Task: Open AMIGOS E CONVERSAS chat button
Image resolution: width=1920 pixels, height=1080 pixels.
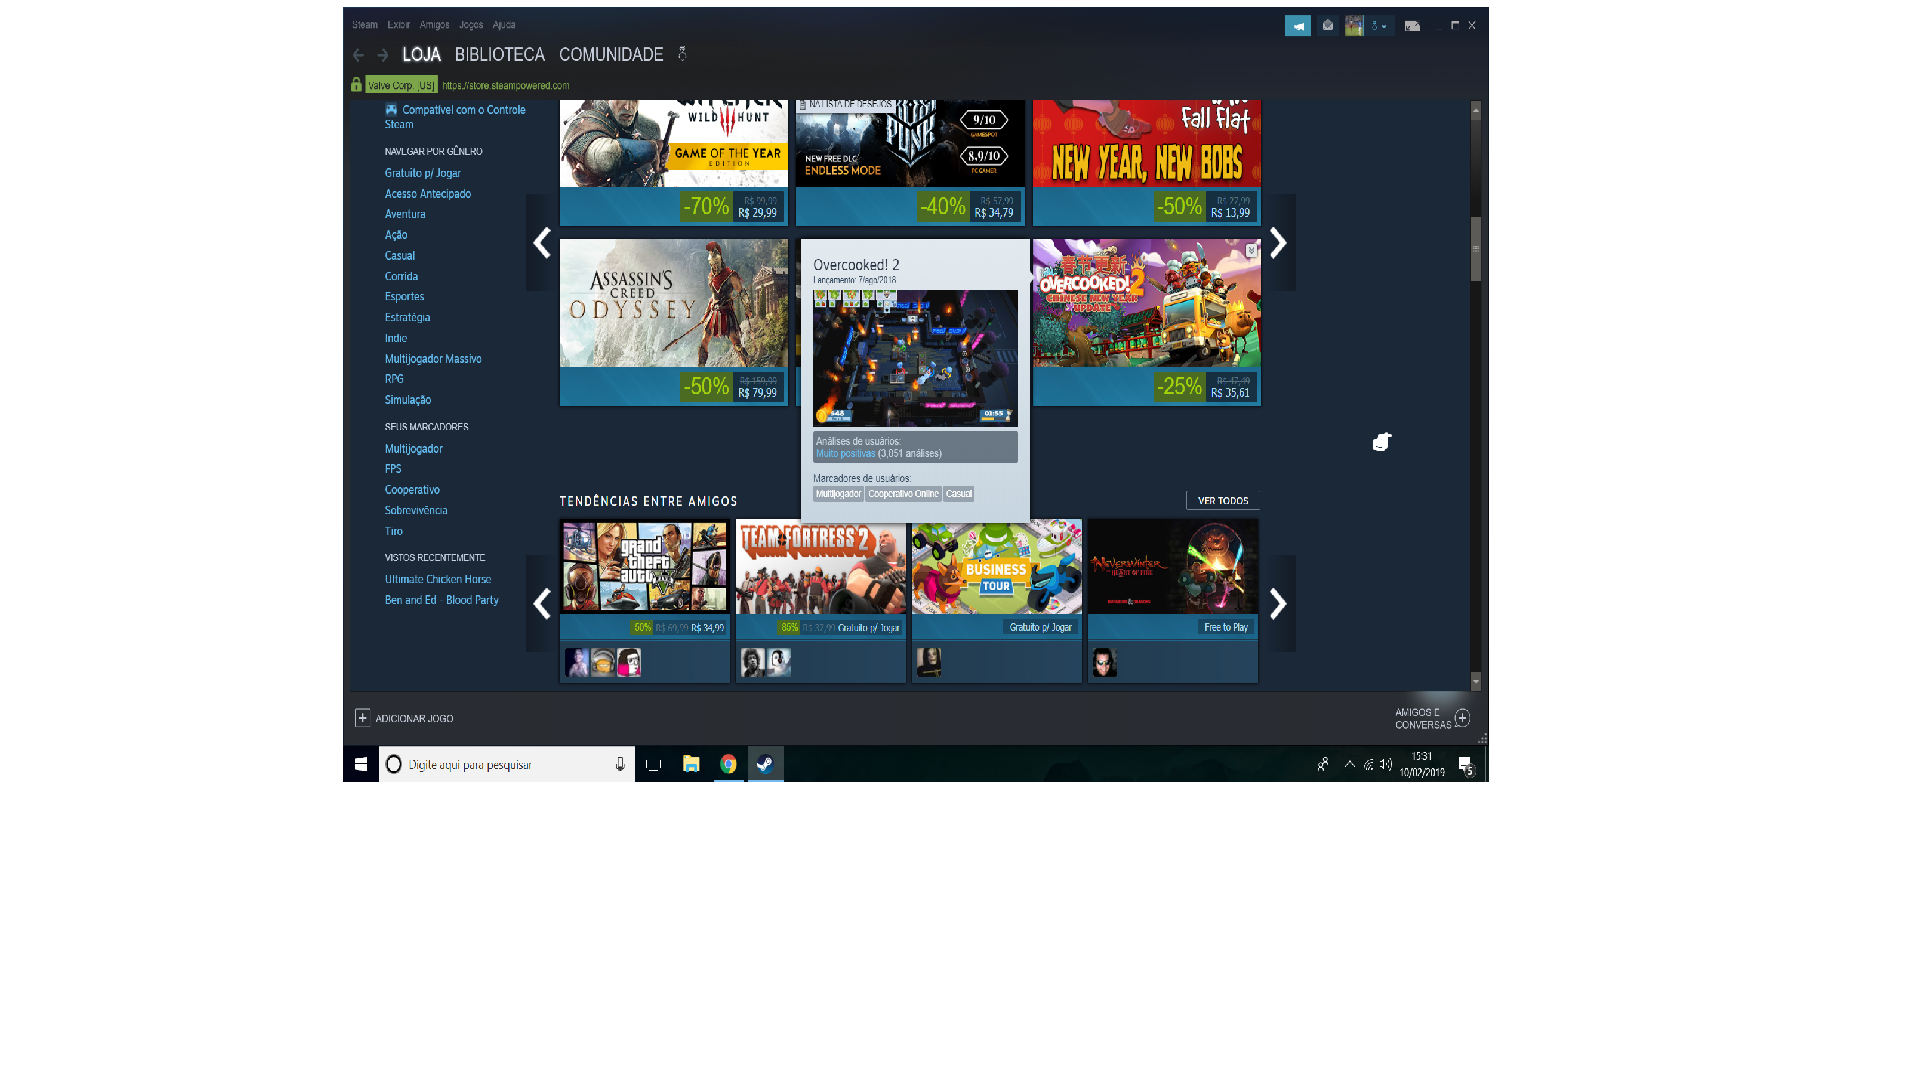Action: click(1432, 718)
